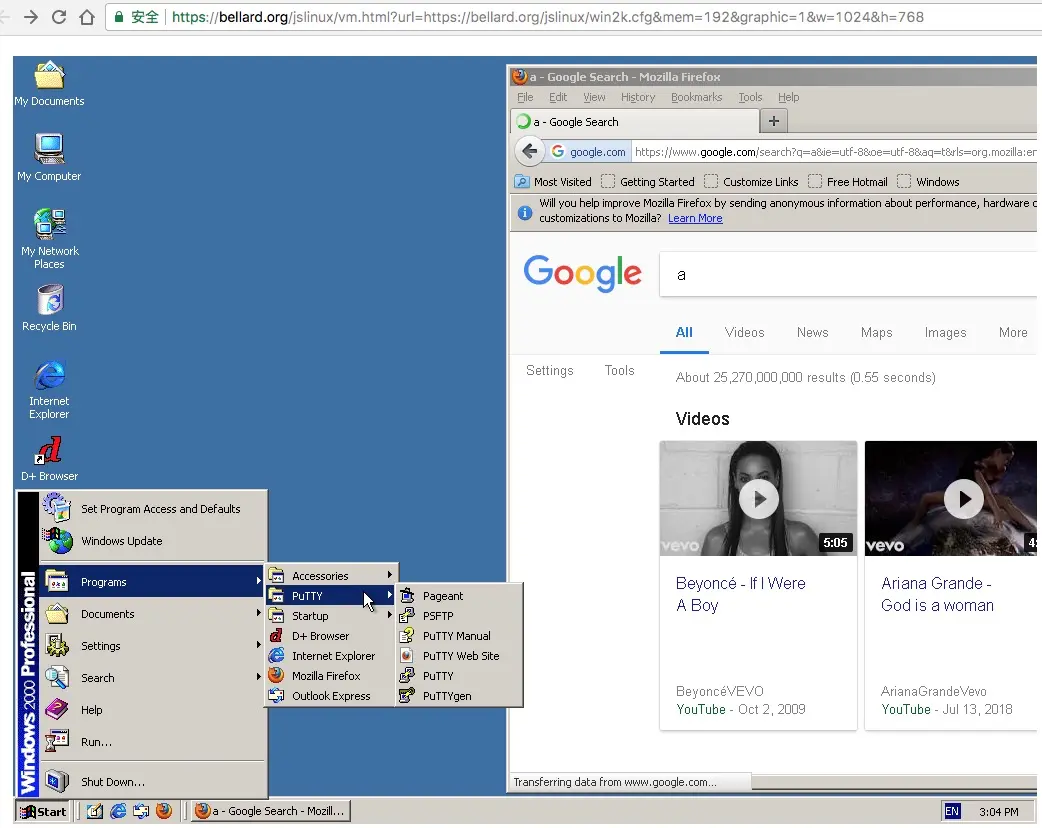The height and width of the screenshot is (828, 1042).
Task: Open Firefox History menu
Action: click(638, 97)
